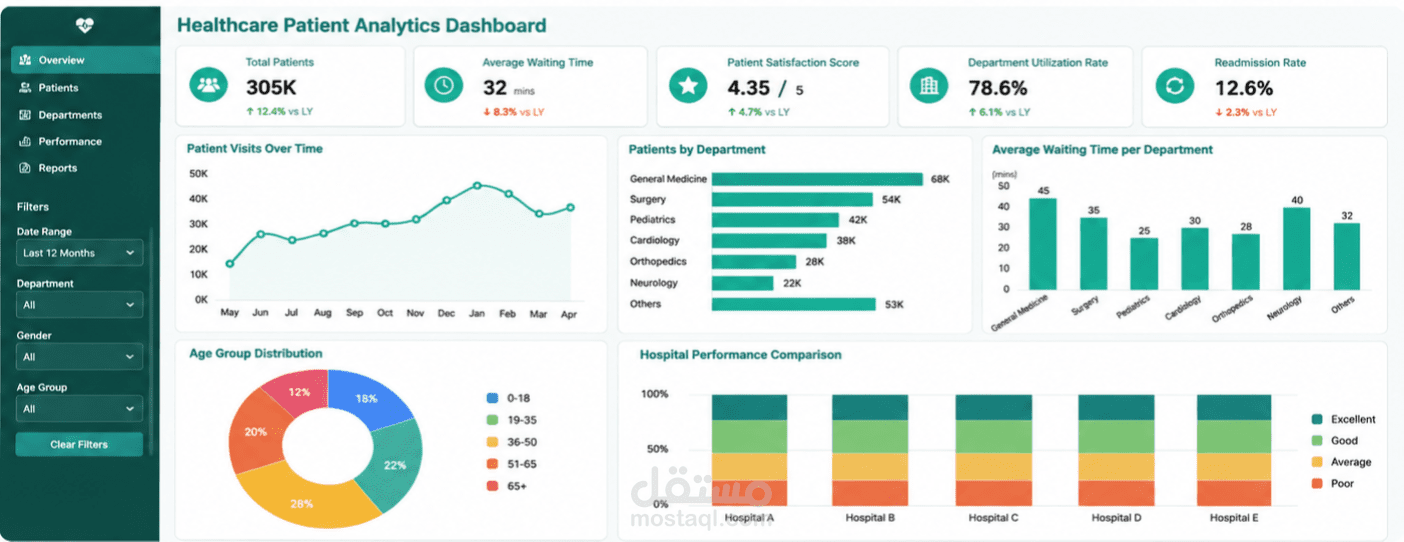Click the Jan peak point on line chart
Screen dimensions: 1404x542
click(477, 185)
